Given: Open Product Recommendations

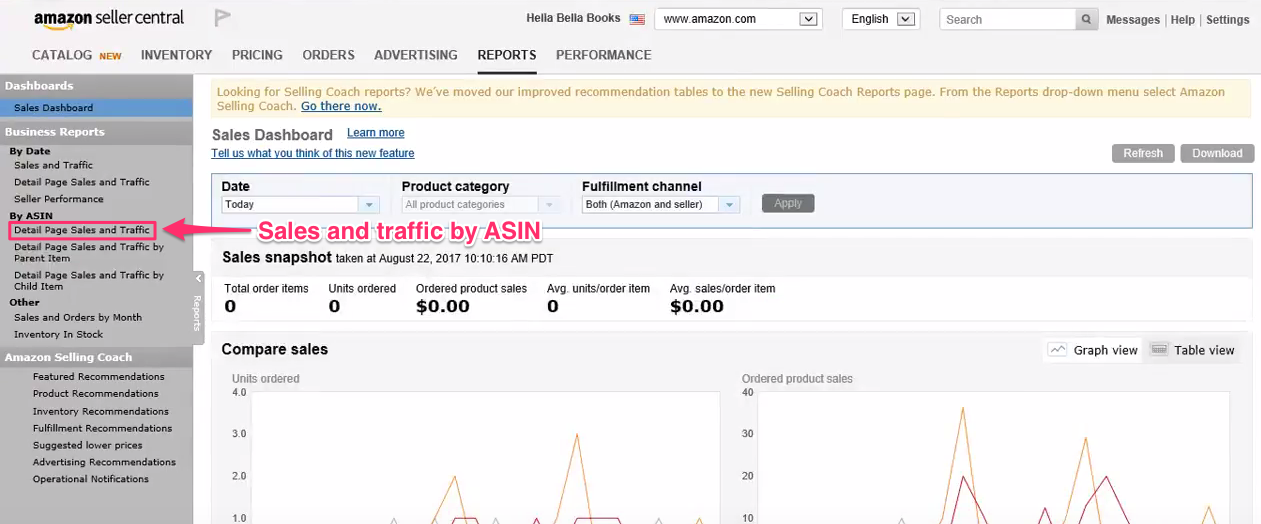Looking at the screenshot, I should pyautogui.click(x=96, y=394).
